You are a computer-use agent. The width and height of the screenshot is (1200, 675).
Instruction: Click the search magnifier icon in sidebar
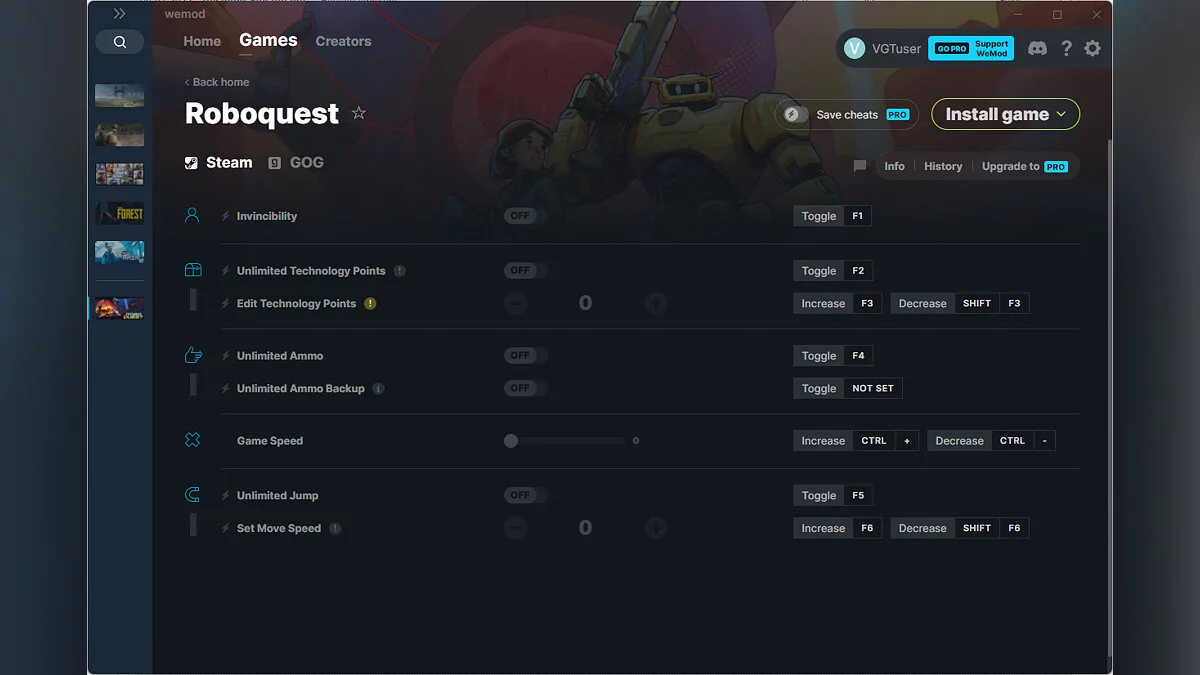[x=120, y=42]
